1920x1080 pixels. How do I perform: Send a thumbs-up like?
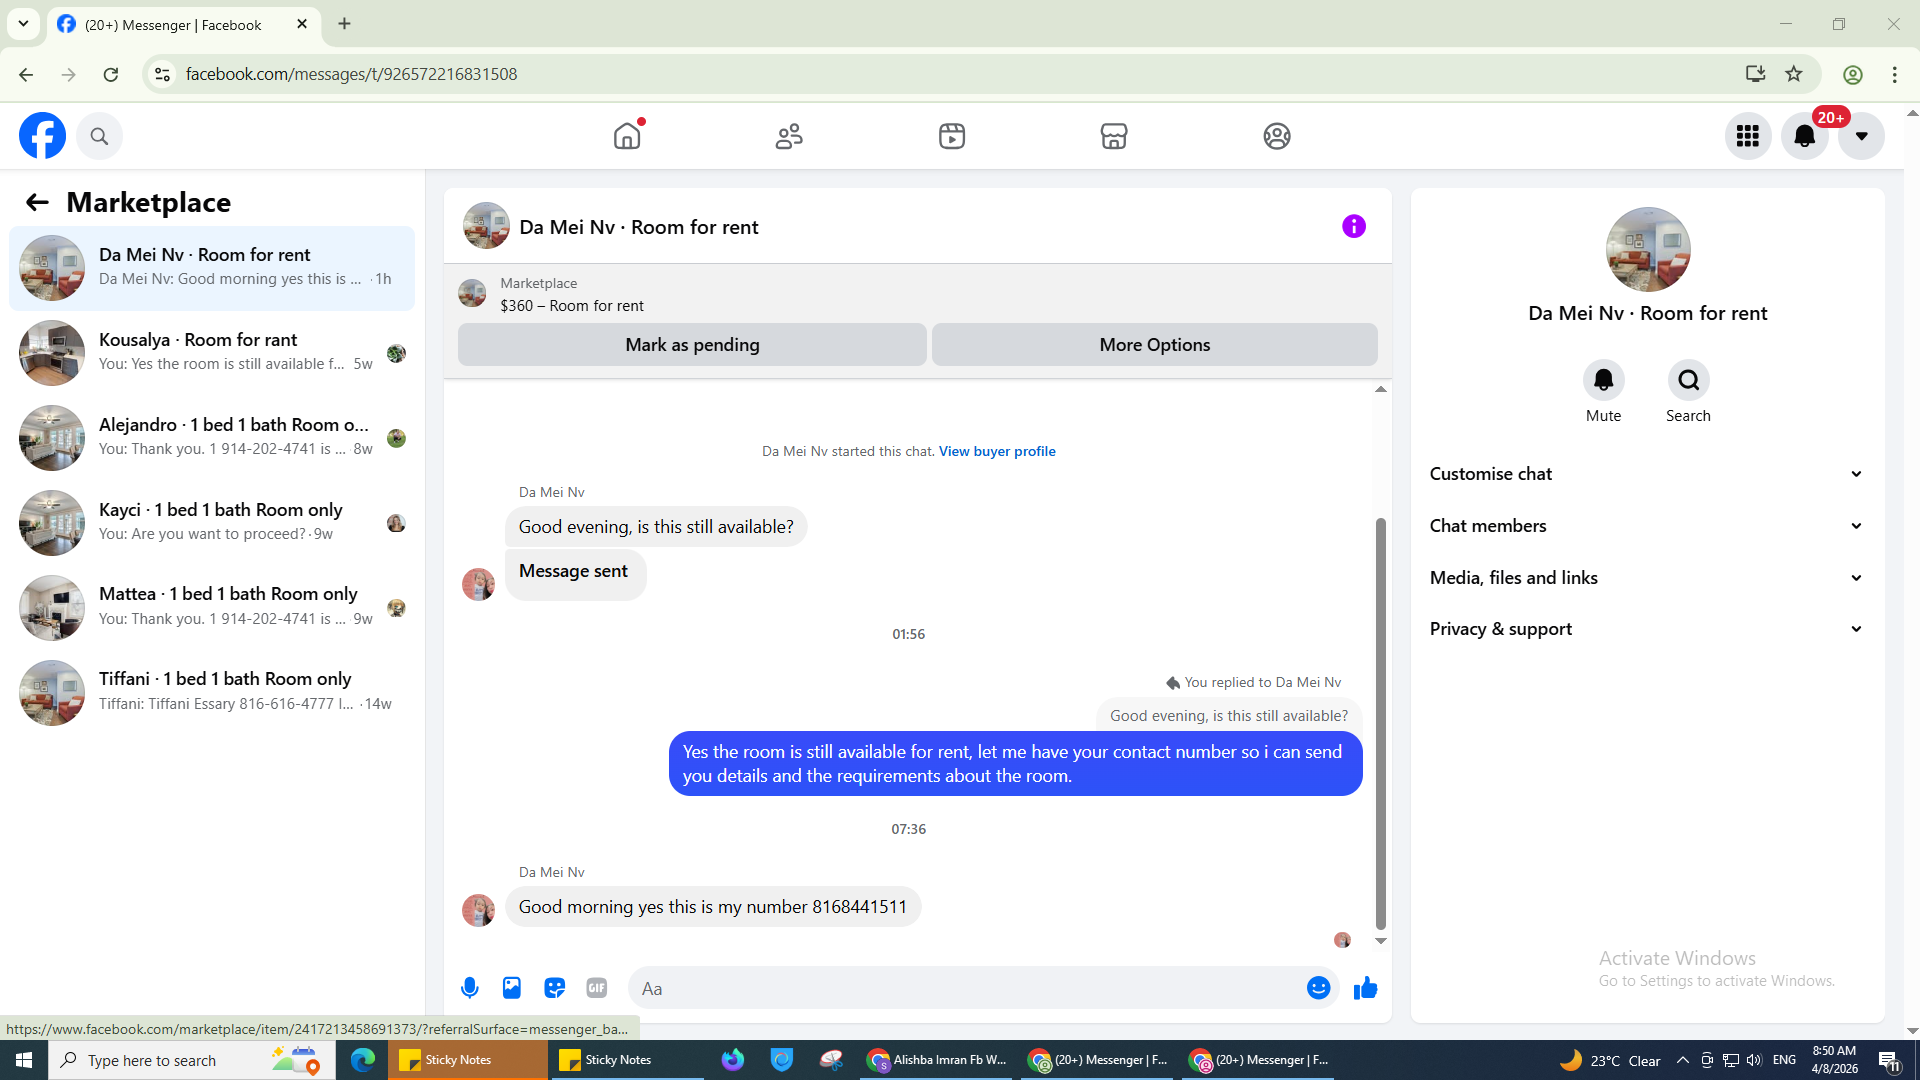tap(1365, 988)
